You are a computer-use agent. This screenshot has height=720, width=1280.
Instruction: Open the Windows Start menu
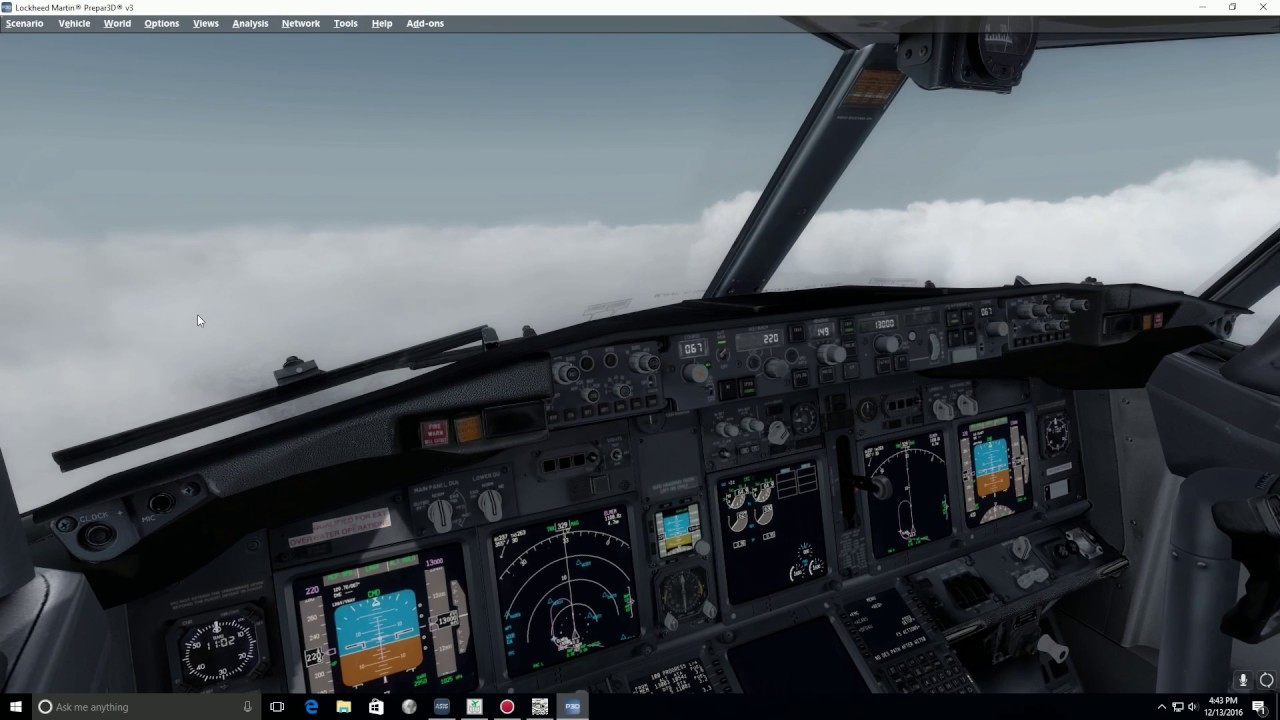coord(16,707)
